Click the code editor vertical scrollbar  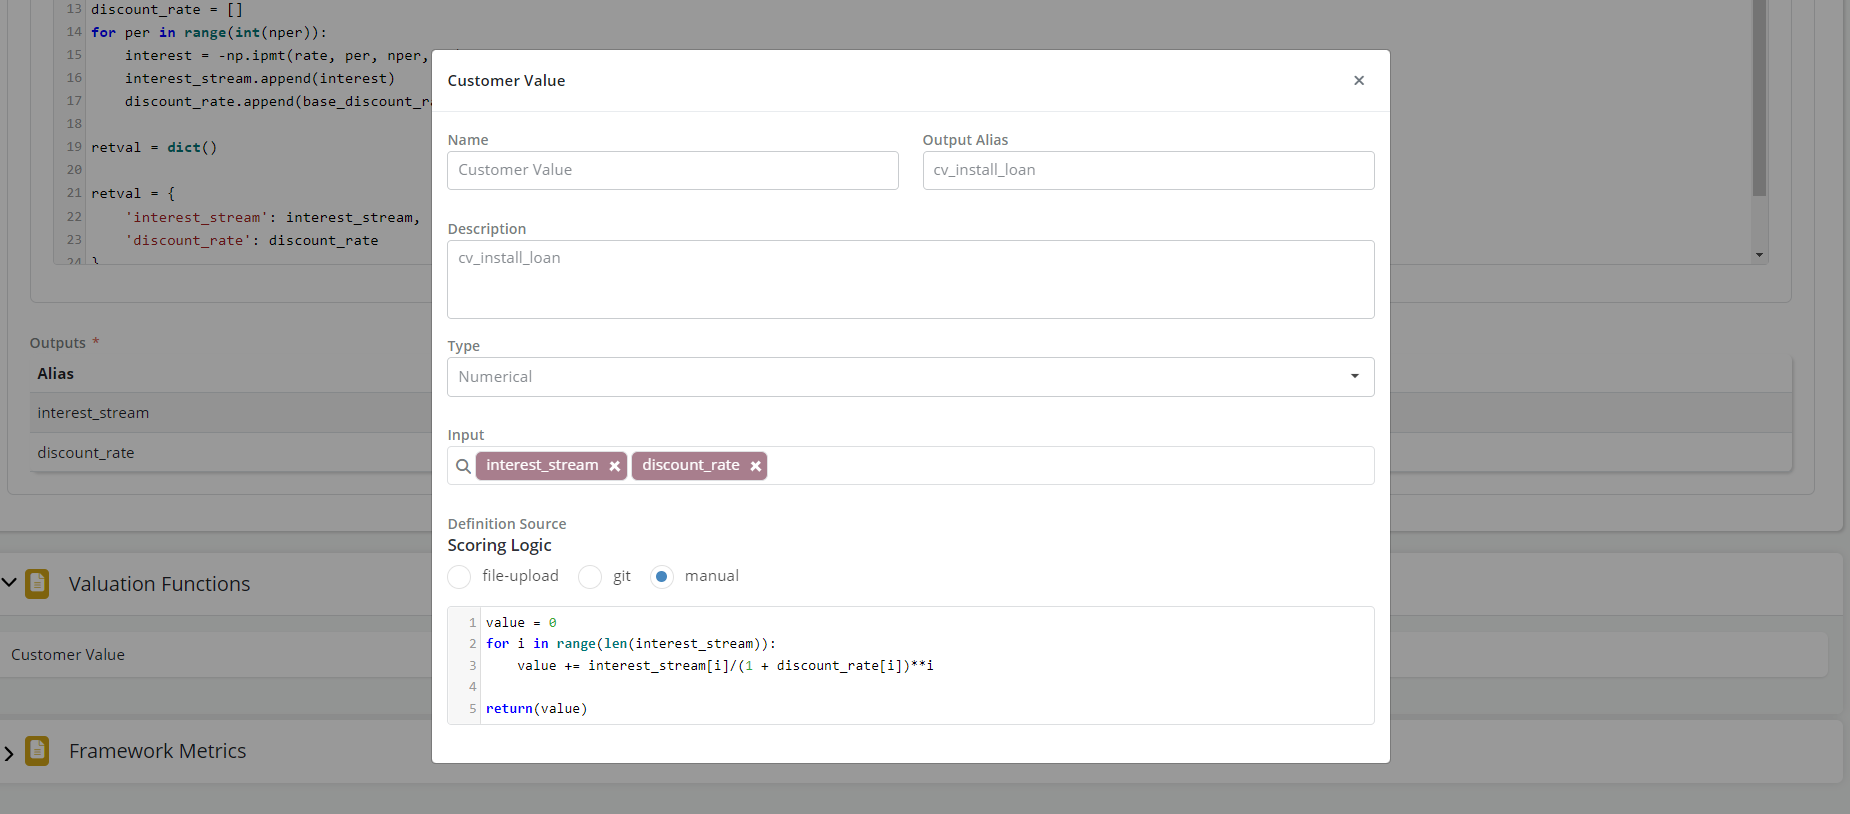point(1759,100)
